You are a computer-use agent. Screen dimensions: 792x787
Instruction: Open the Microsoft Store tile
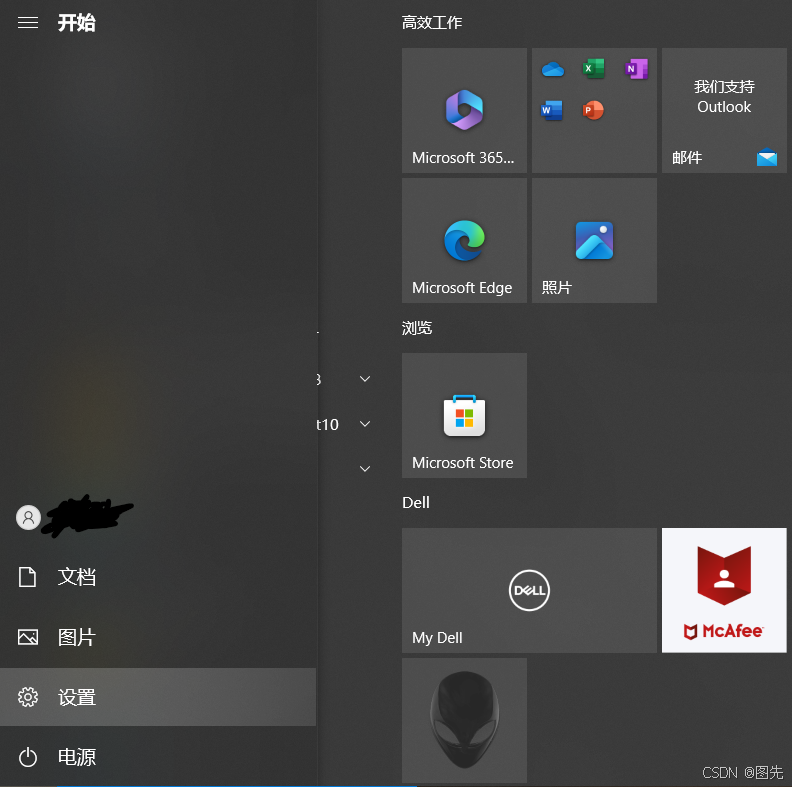(464, 415)
